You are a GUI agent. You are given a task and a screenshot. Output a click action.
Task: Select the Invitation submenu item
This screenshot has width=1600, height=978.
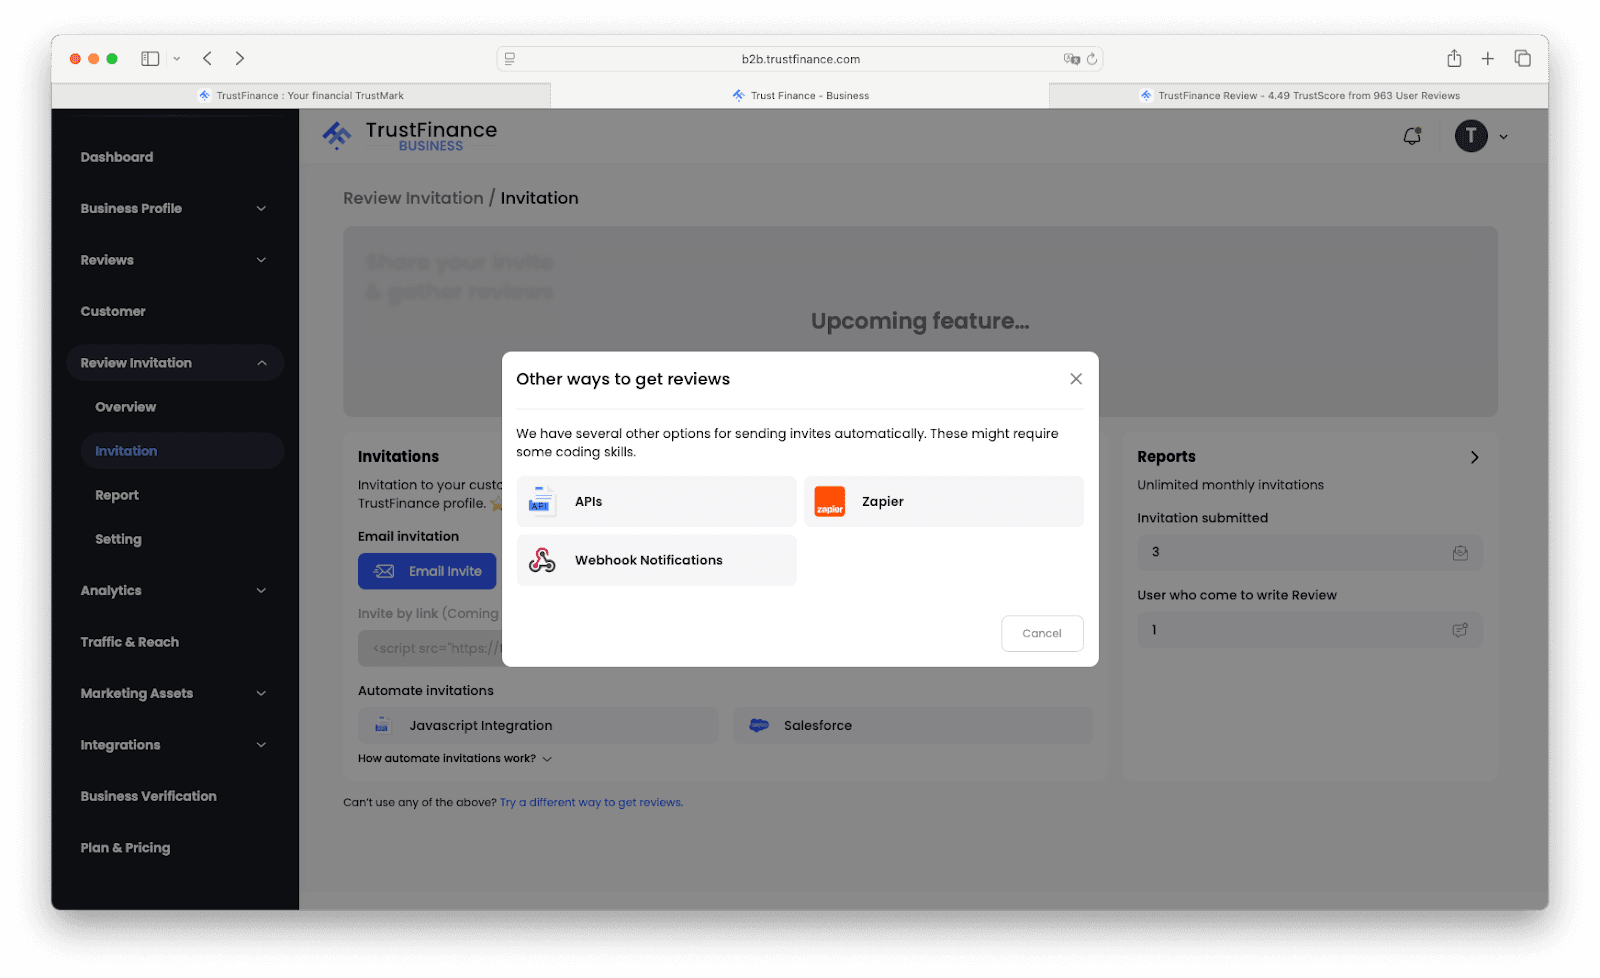tap(182, 451)
